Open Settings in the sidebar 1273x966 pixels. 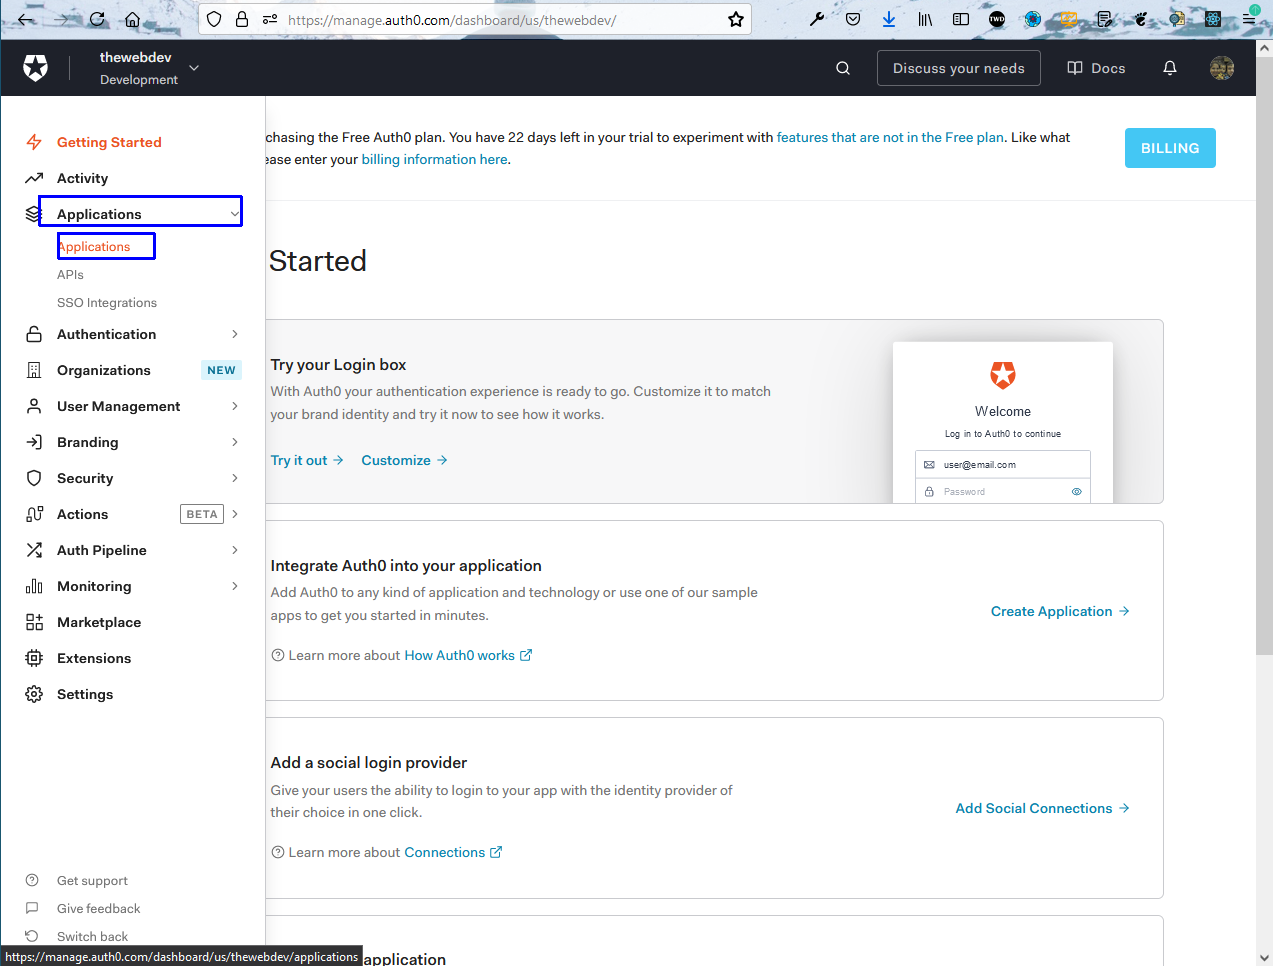point(85,694)
